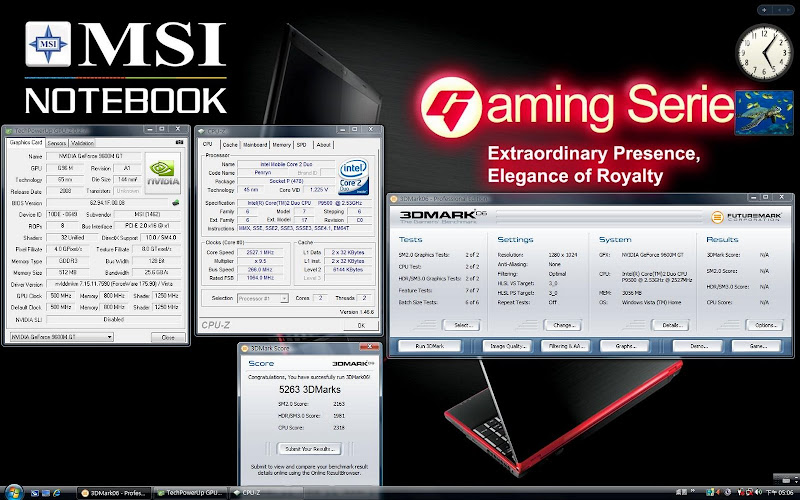This screenshot has width=800, height=500.
Task: Click Submit Your Results button
Action: (310, 449)
